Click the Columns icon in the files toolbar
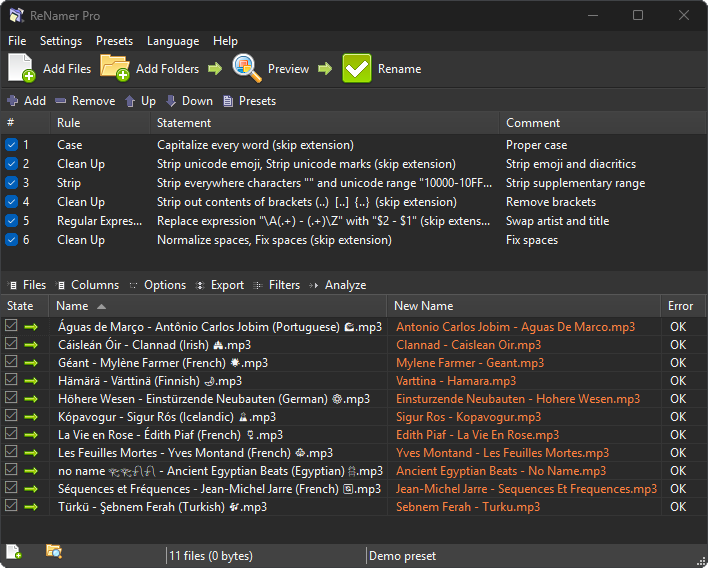The image size is (708, 568). [60, 285]
